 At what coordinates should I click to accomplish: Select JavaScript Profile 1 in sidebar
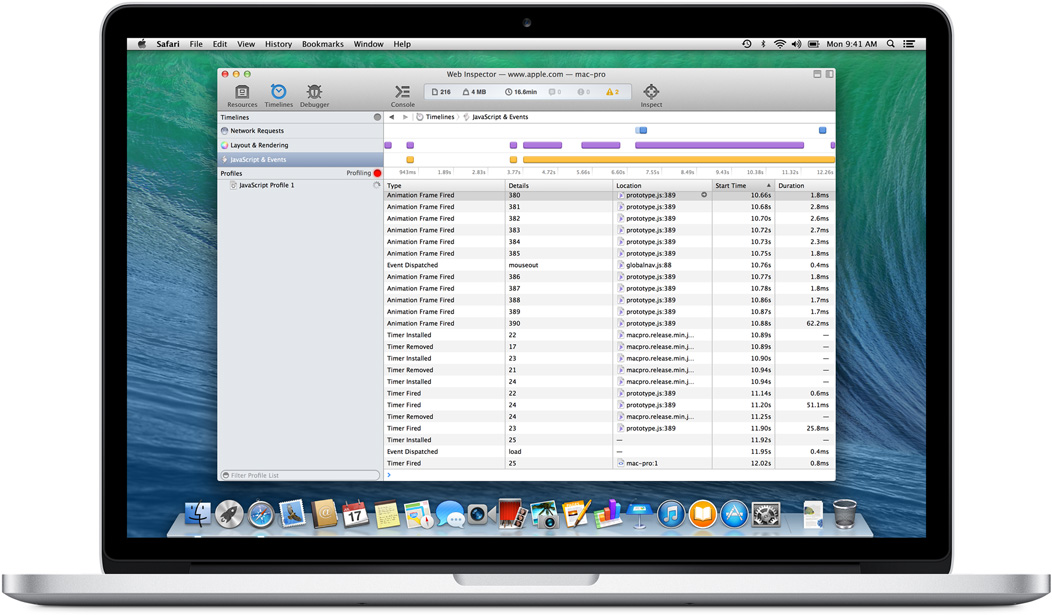point(266,185)
